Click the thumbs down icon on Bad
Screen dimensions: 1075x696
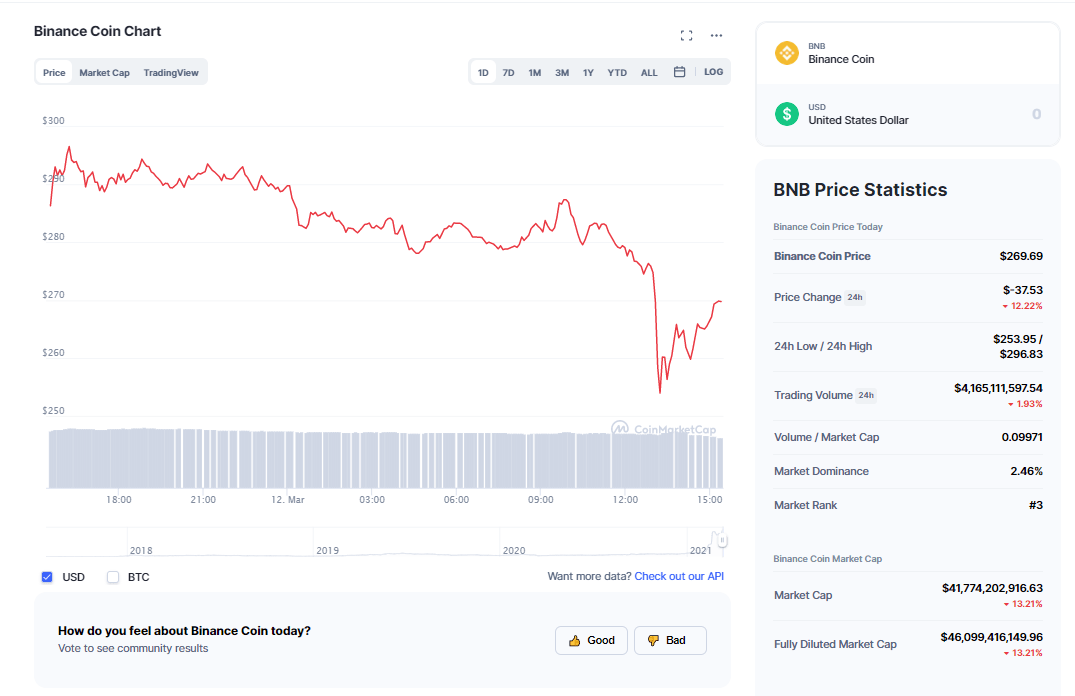[x=653, y=640]
